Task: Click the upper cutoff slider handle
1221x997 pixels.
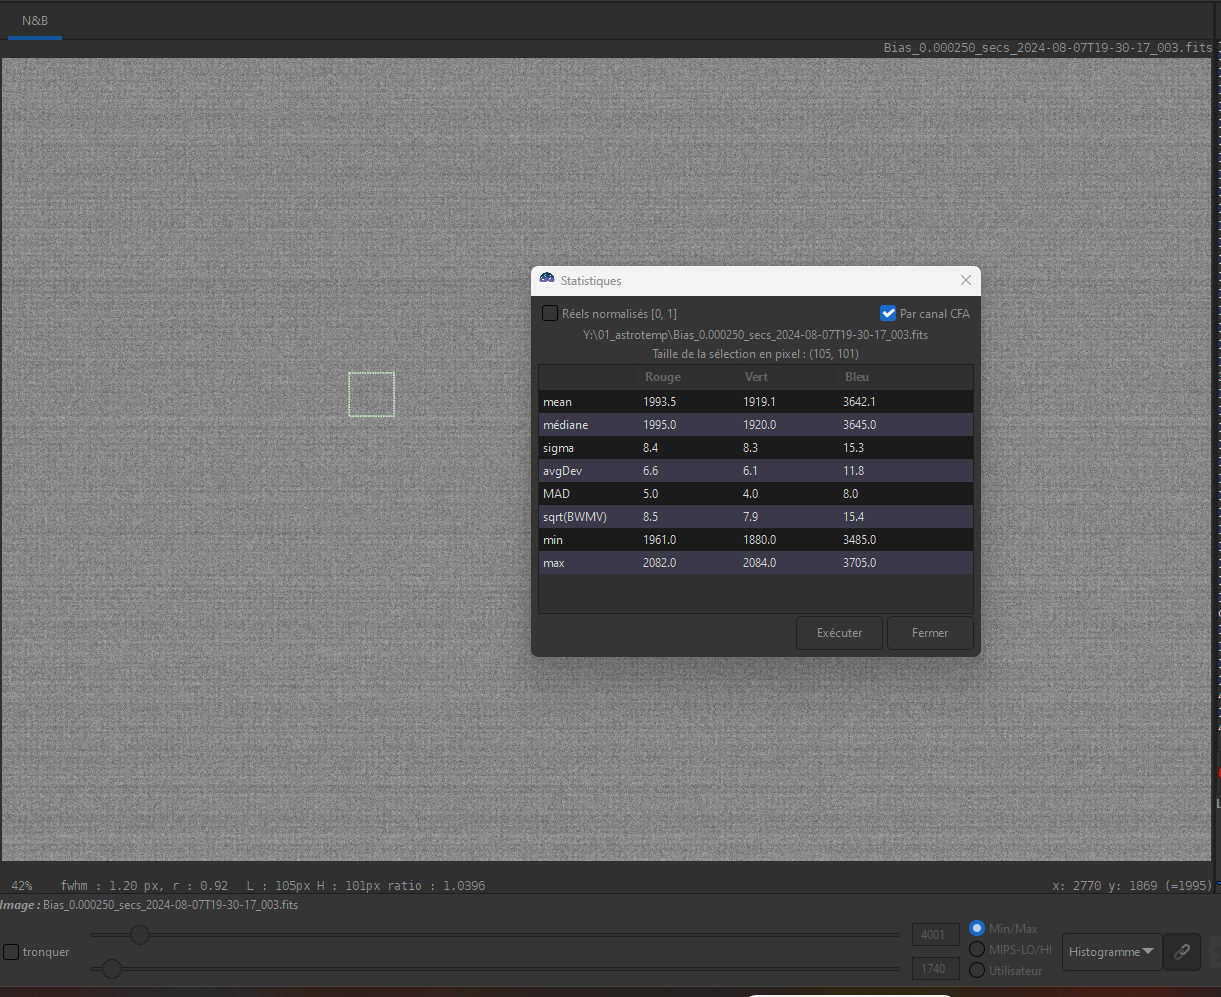Action: [x=140, y=934]
